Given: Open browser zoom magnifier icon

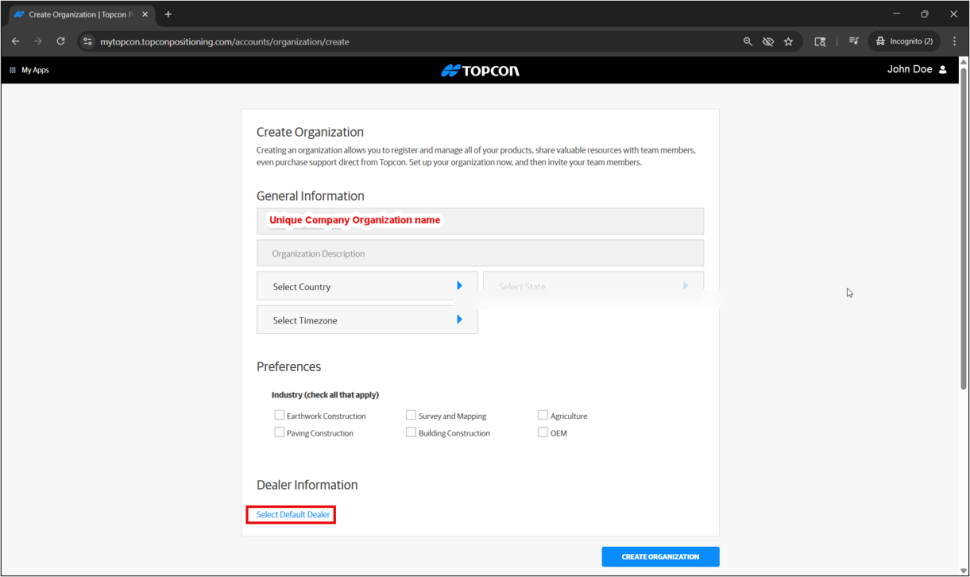Looking at the screenshot, I should (748, 42).
